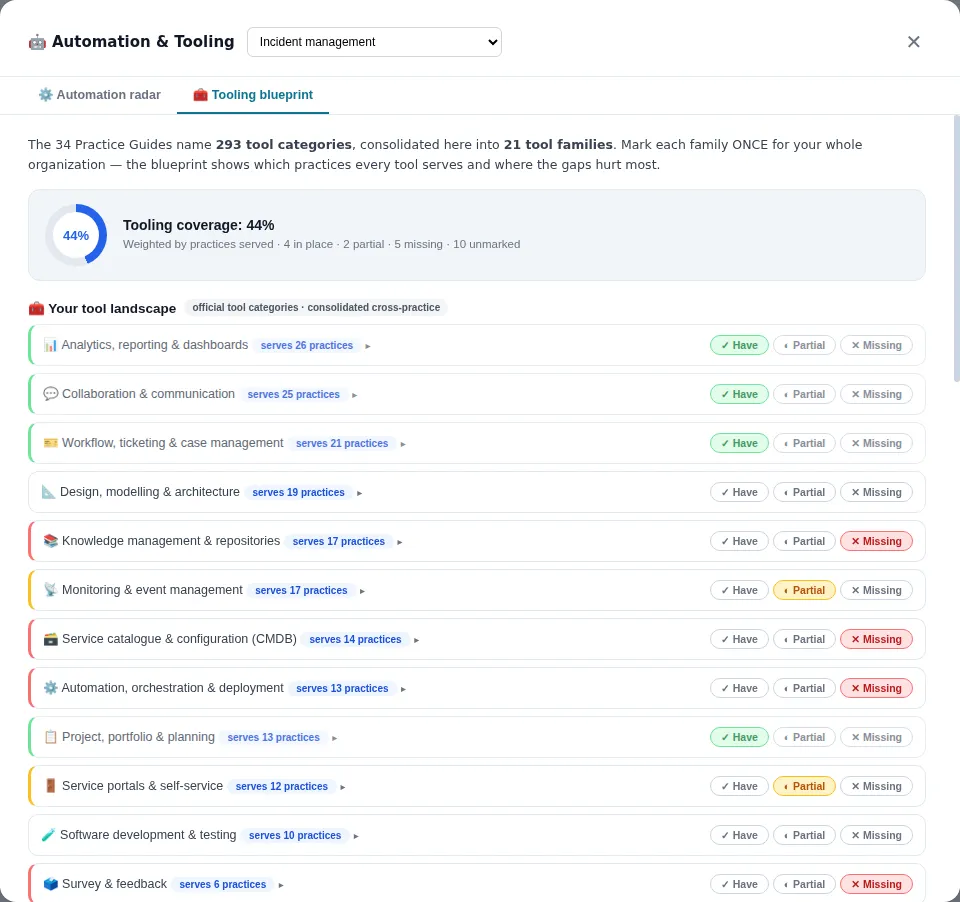The width and height of the screenshot is (960, 902).
Task: Click the 'Automation & Tooling' title text
Action: [x=143, y=41]
